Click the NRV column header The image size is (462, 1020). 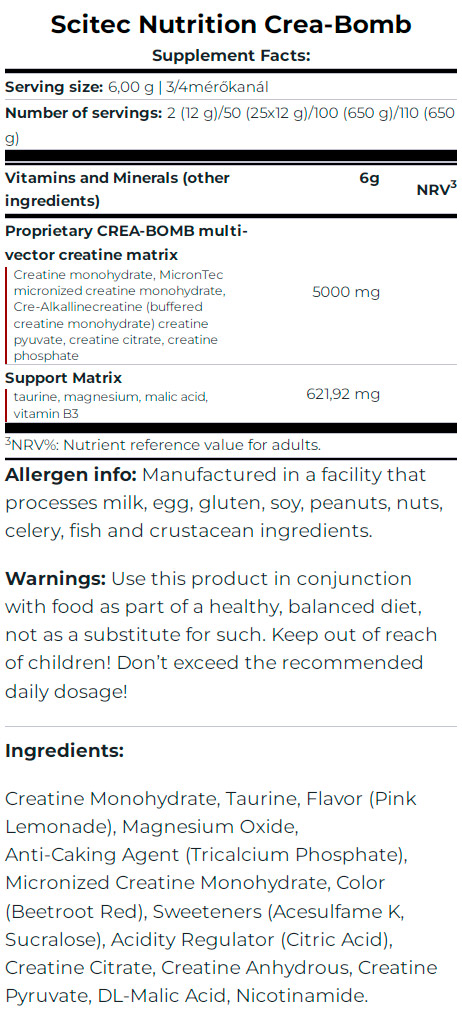pyautogui.click(x=436, y=189)
